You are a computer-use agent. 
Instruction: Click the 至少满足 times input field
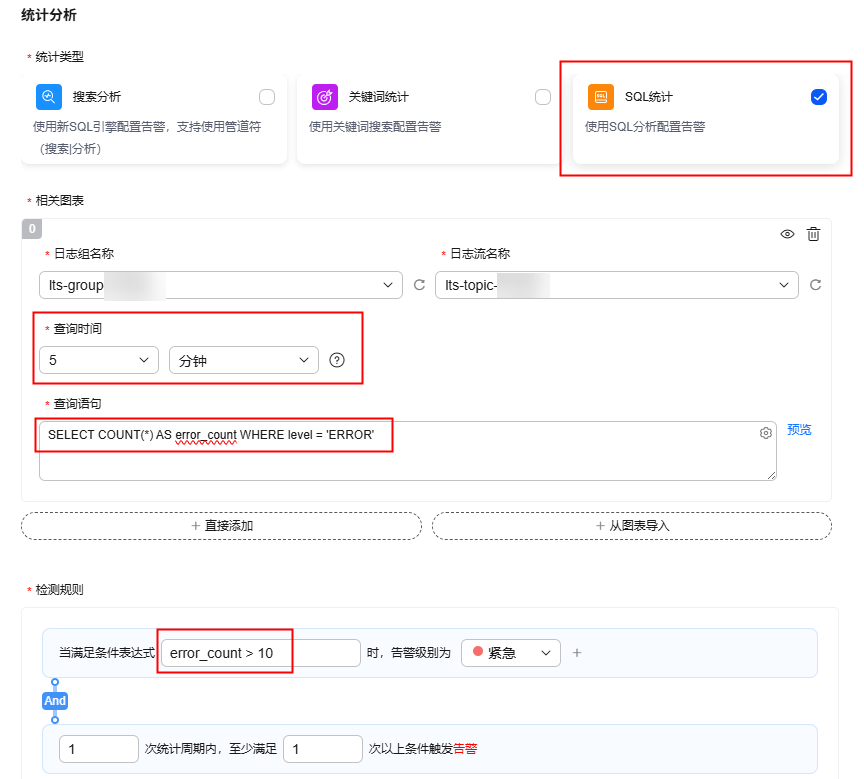coord(323,749)
